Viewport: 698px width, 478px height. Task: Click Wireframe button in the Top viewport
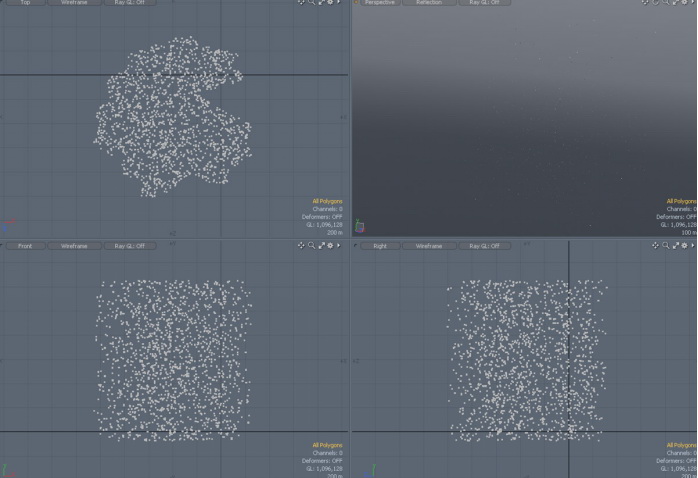click(74, 3)
